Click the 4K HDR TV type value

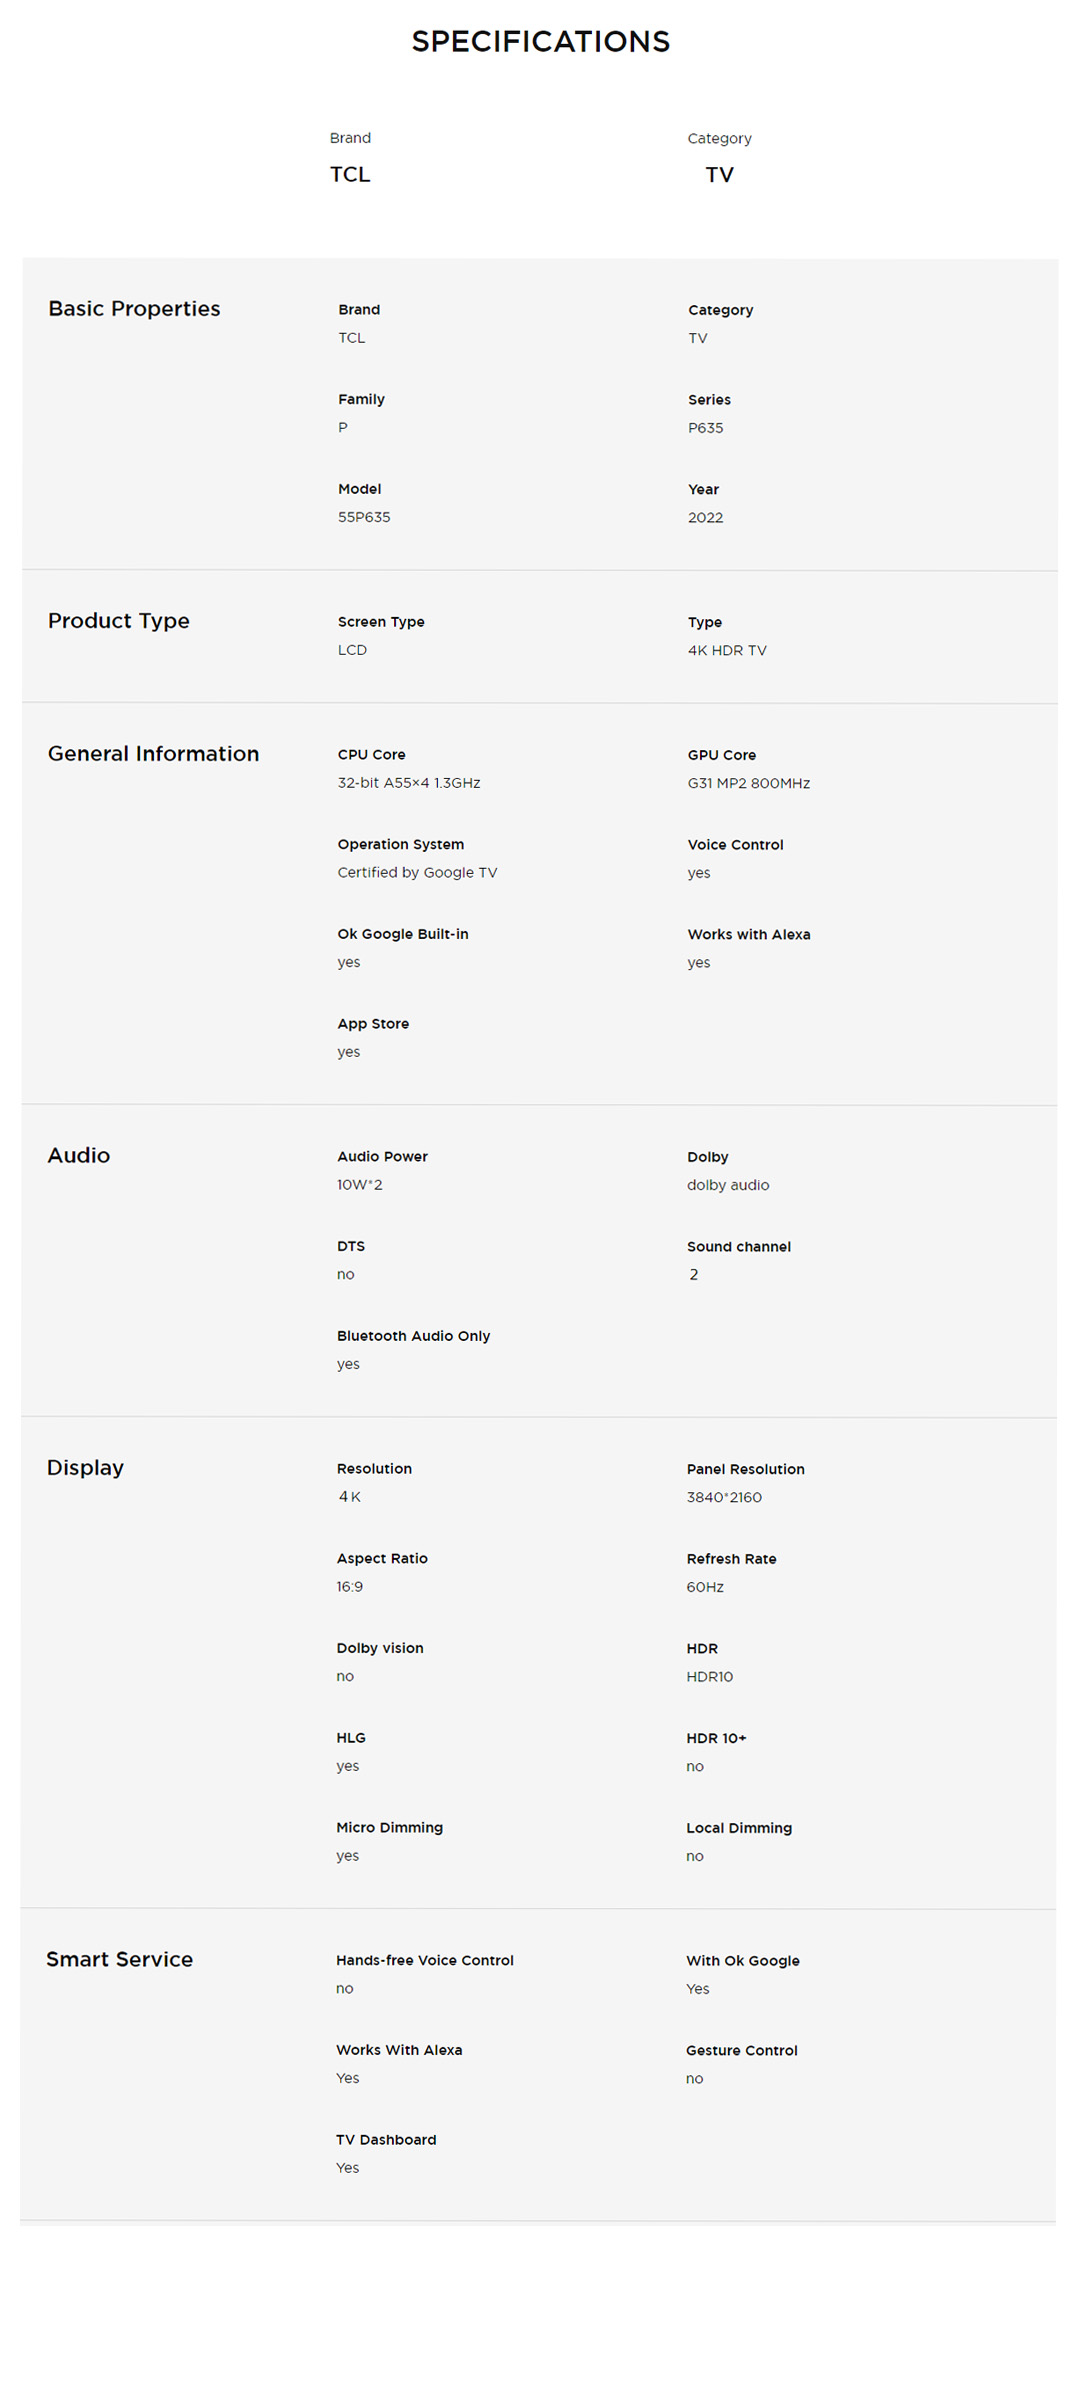(x=727, y=651)
